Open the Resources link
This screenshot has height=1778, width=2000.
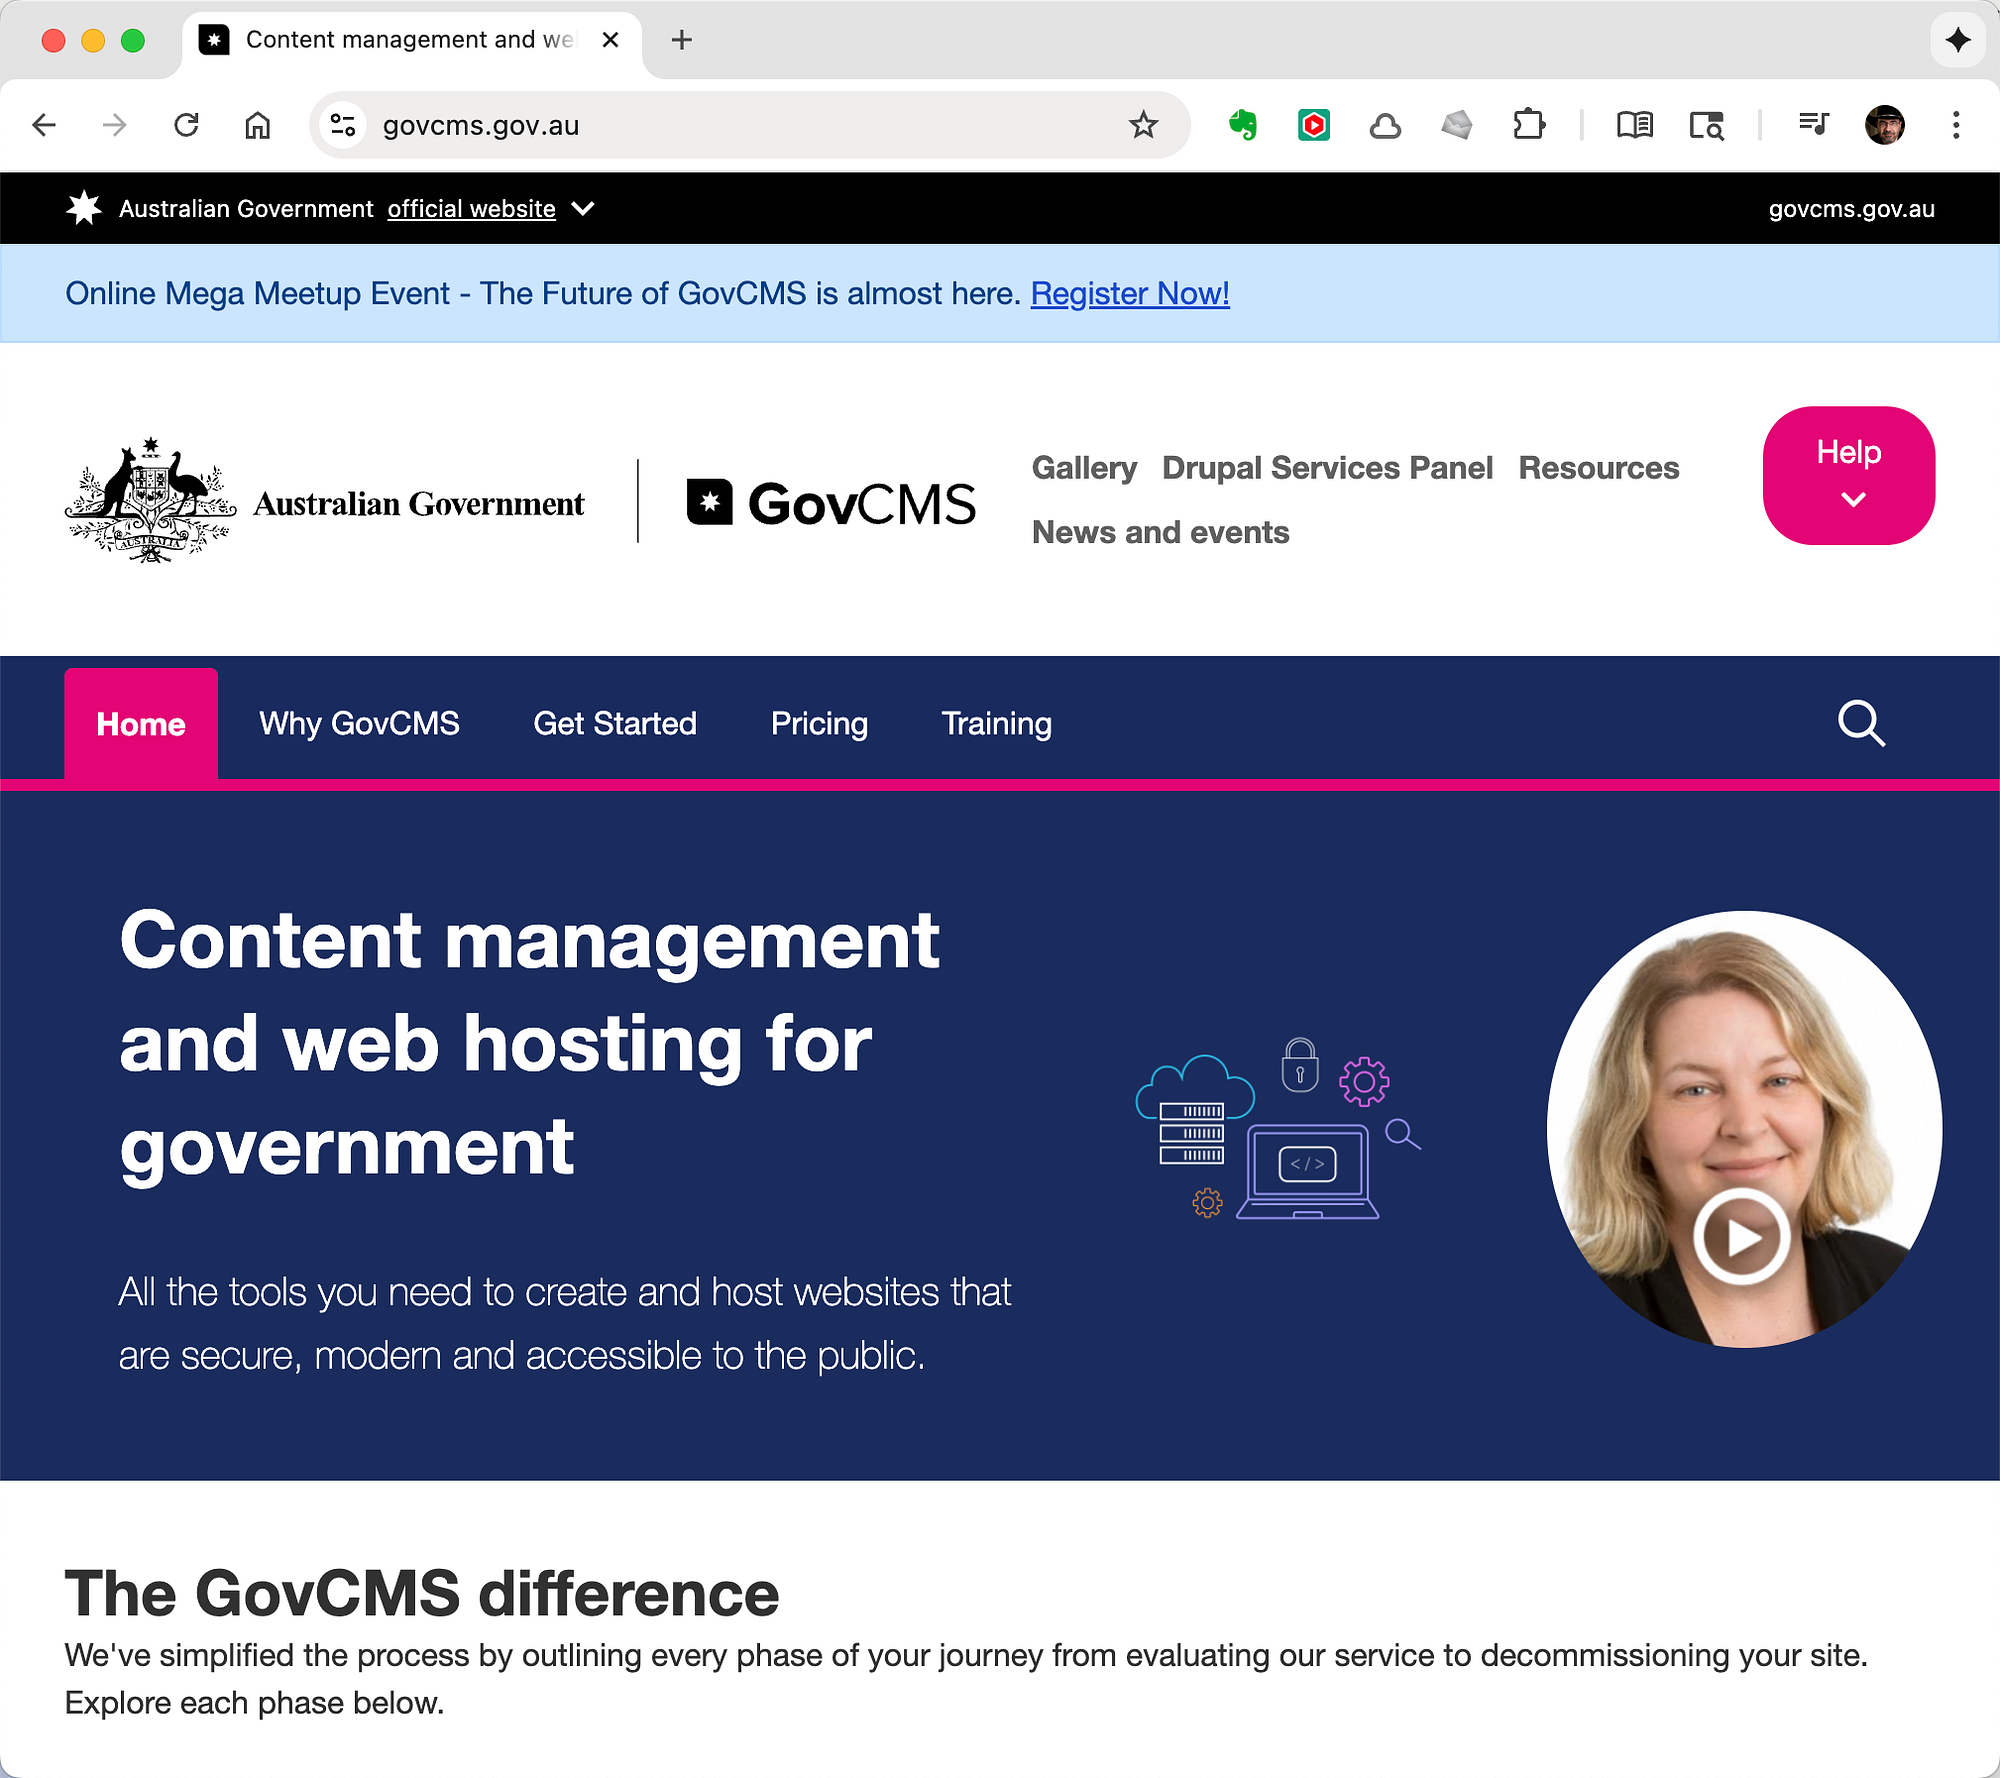coord(1598,468)
